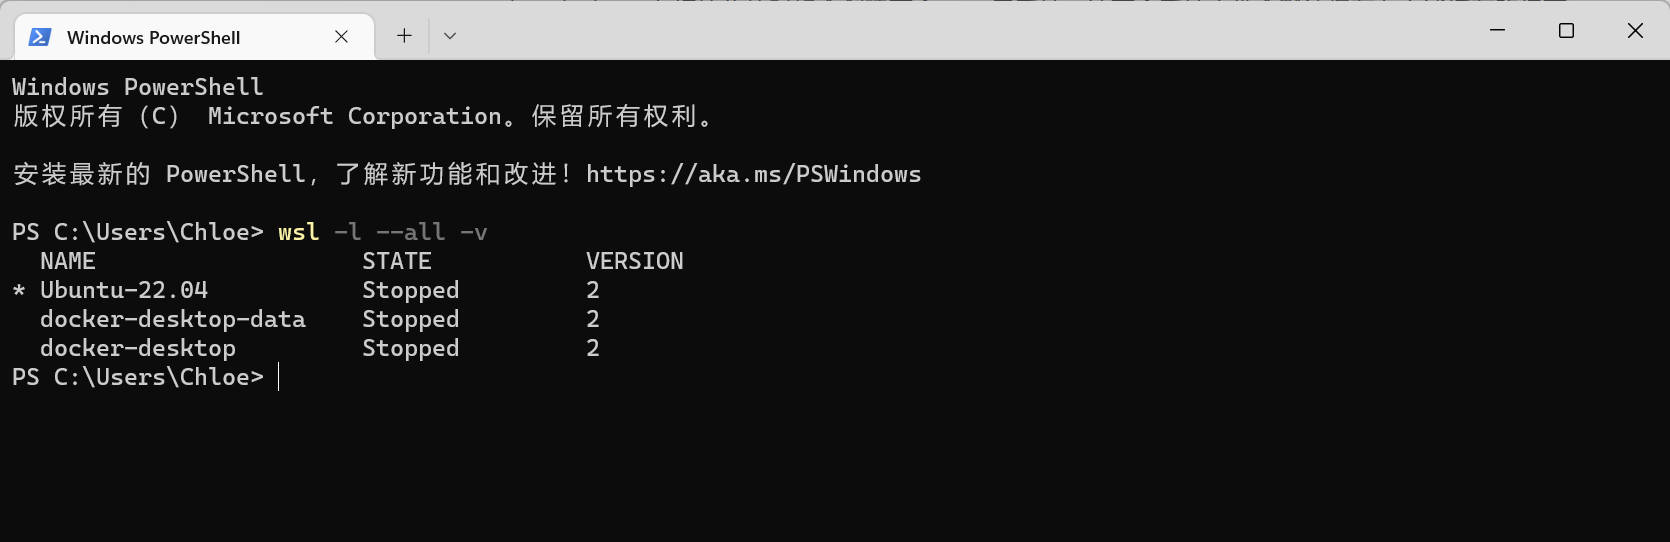
Task: Maximize the terminal window
Action: click(x=1566, y=30)
